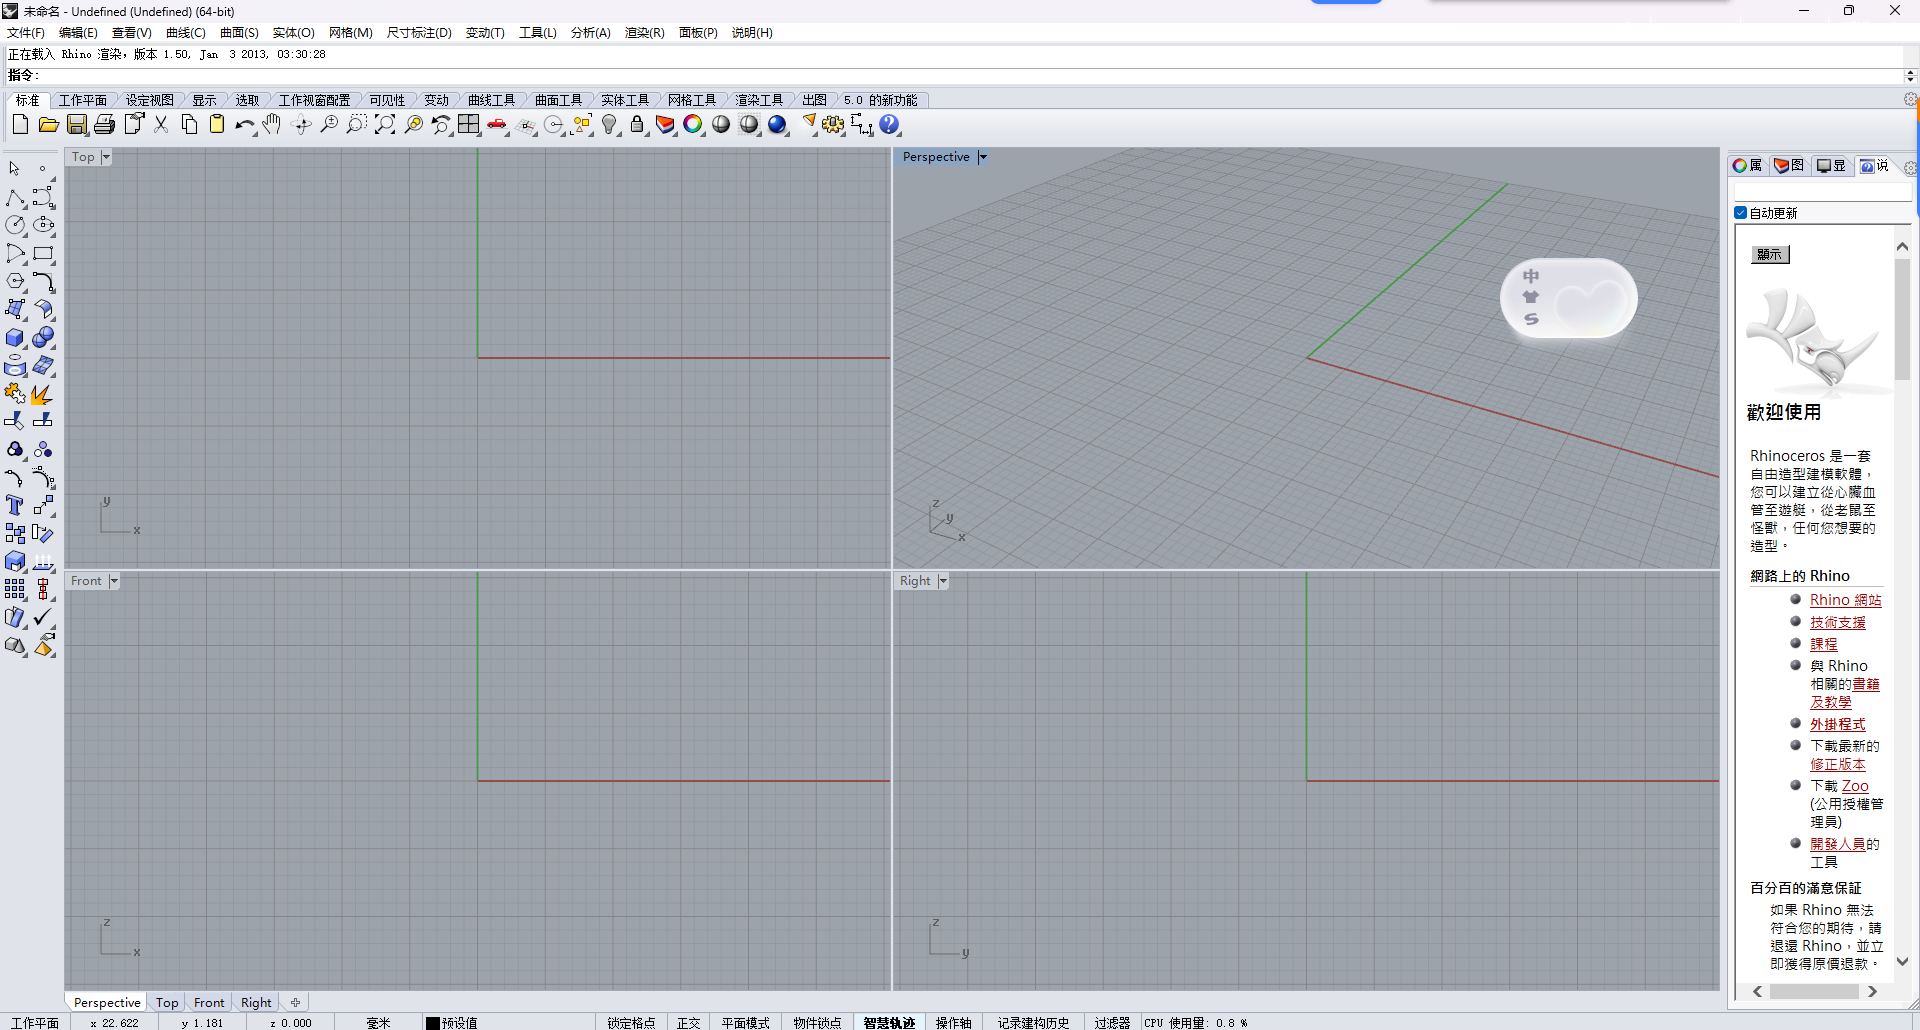Expand the Top viewport title menu arrow
Screen dimensions: 1920x1030
point(106,157)
